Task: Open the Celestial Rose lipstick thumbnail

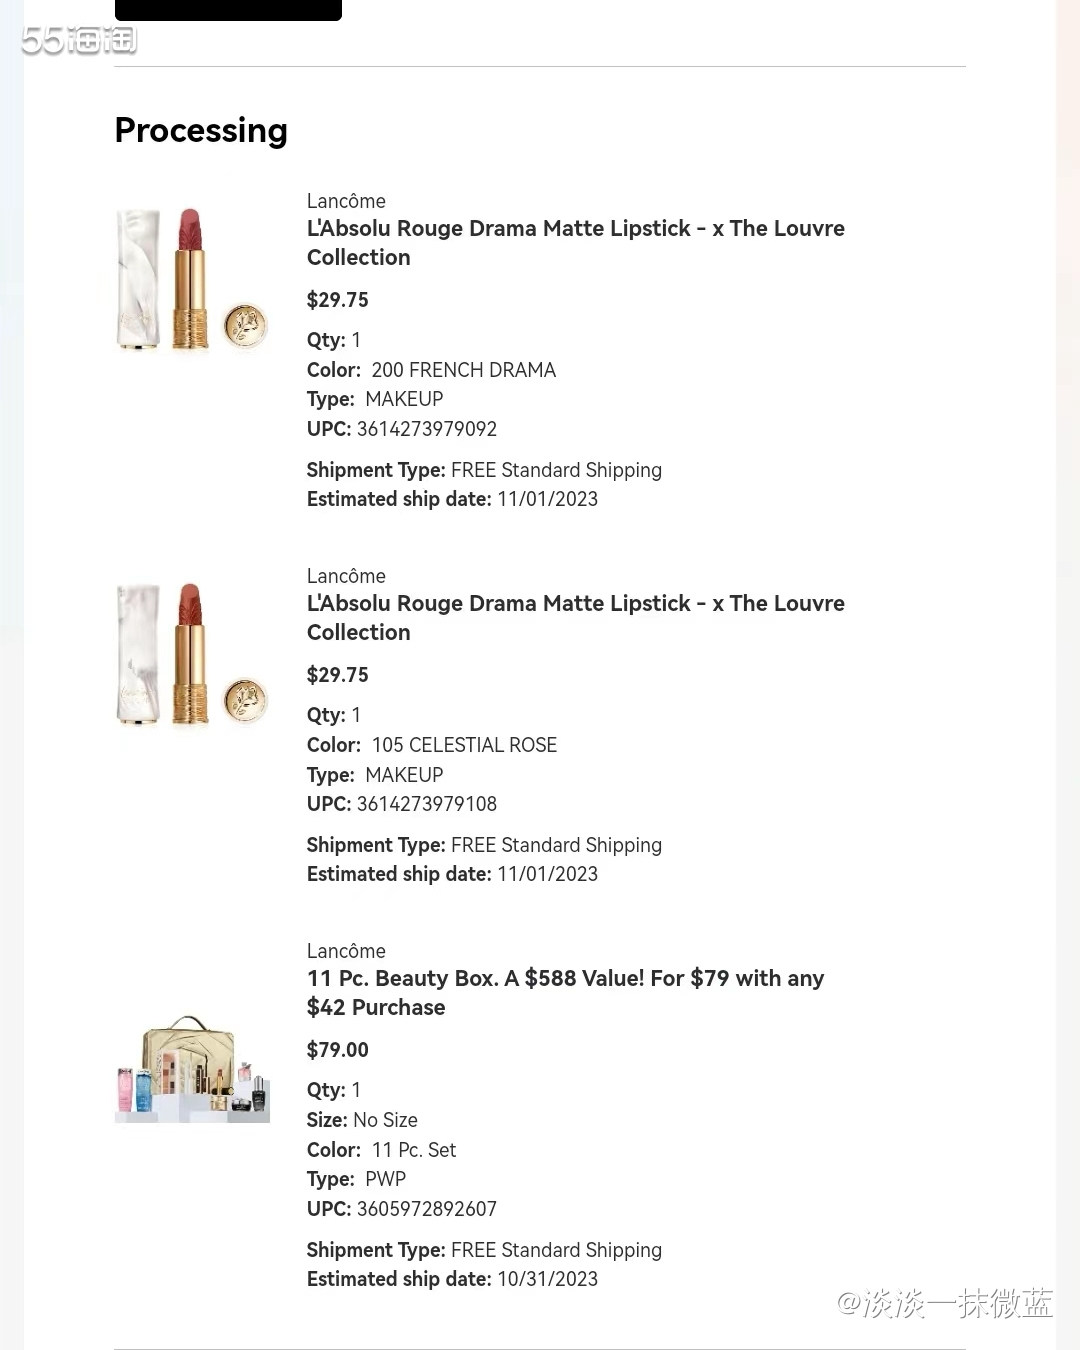Action: click(x=192, y=654)
